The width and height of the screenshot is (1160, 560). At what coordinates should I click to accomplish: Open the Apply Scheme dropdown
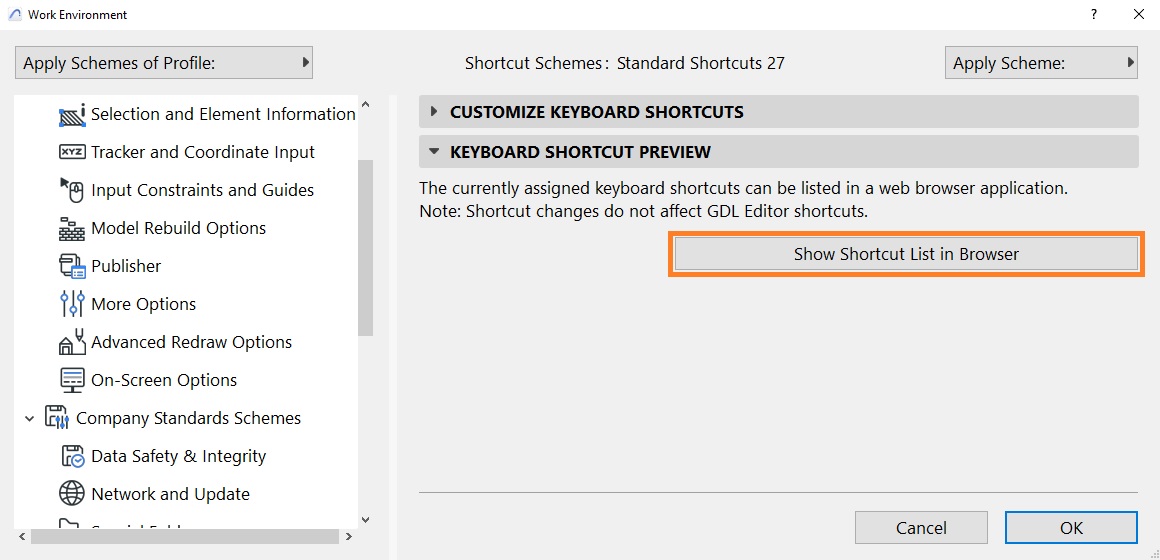point(1041,63)
